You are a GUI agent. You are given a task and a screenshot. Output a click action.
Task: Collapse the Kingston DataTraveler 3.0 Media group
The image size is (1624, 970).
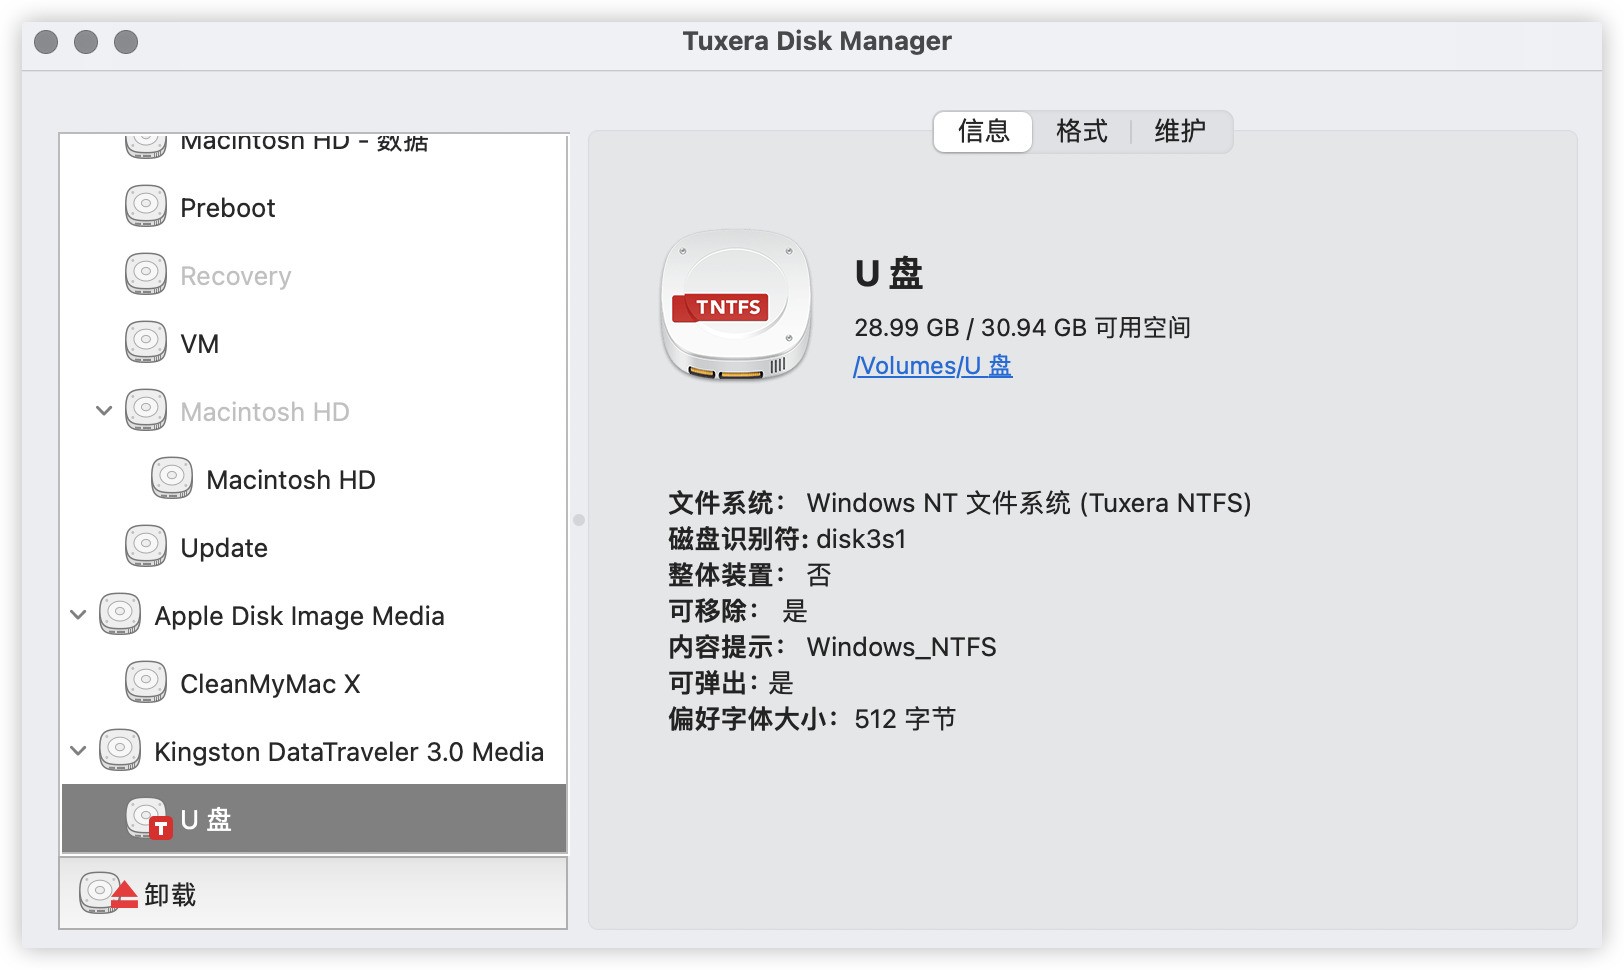(77, 750)
